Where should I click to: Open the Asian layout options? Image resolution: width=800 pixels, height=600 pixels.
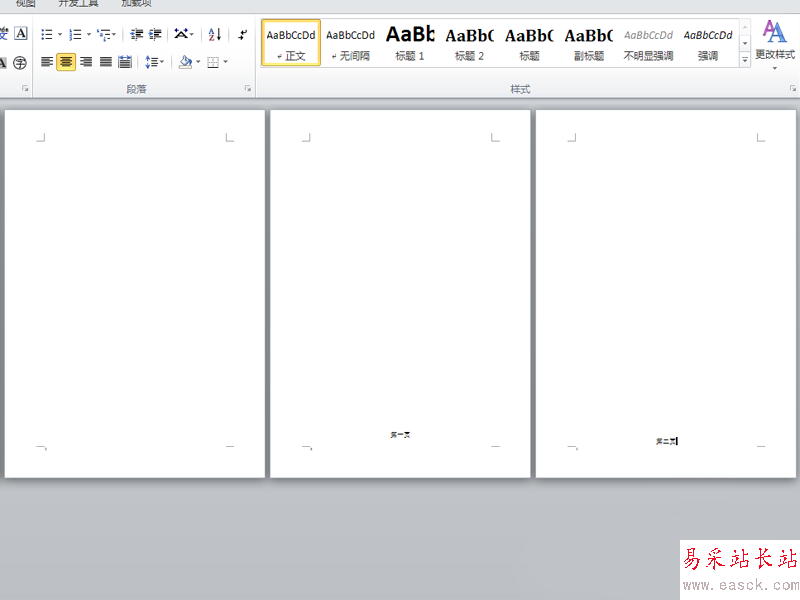coord(184,35)
